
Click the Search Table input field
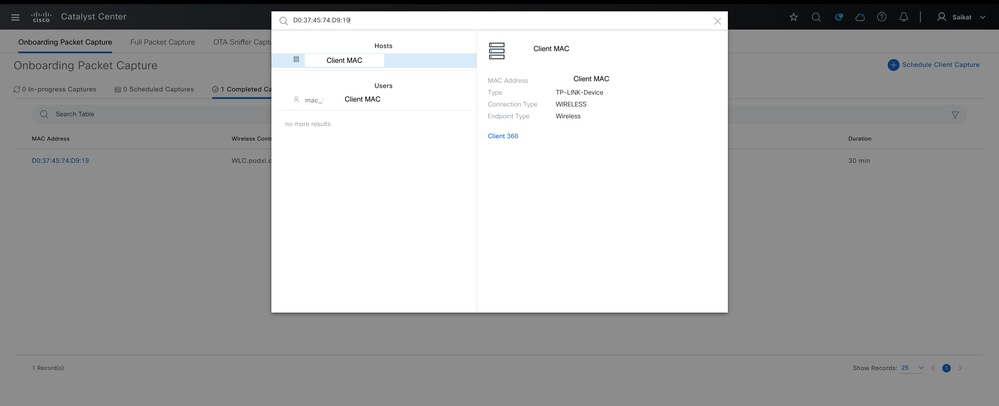click(x=153, y=114)
